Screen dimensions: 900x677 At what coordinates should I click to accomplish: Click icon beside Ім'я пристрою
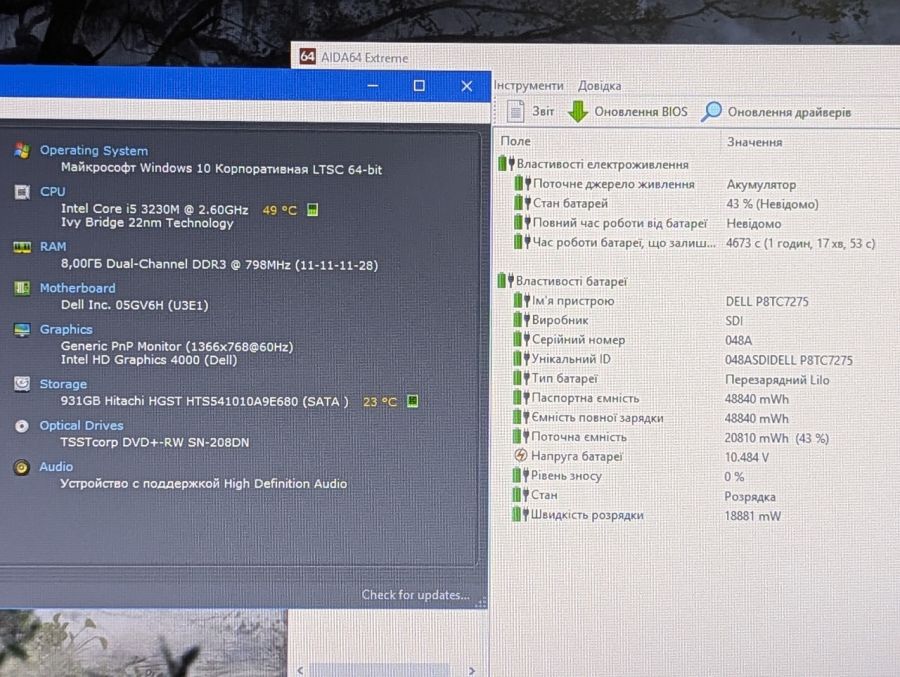pyautogui.click(x=522, y=300)
